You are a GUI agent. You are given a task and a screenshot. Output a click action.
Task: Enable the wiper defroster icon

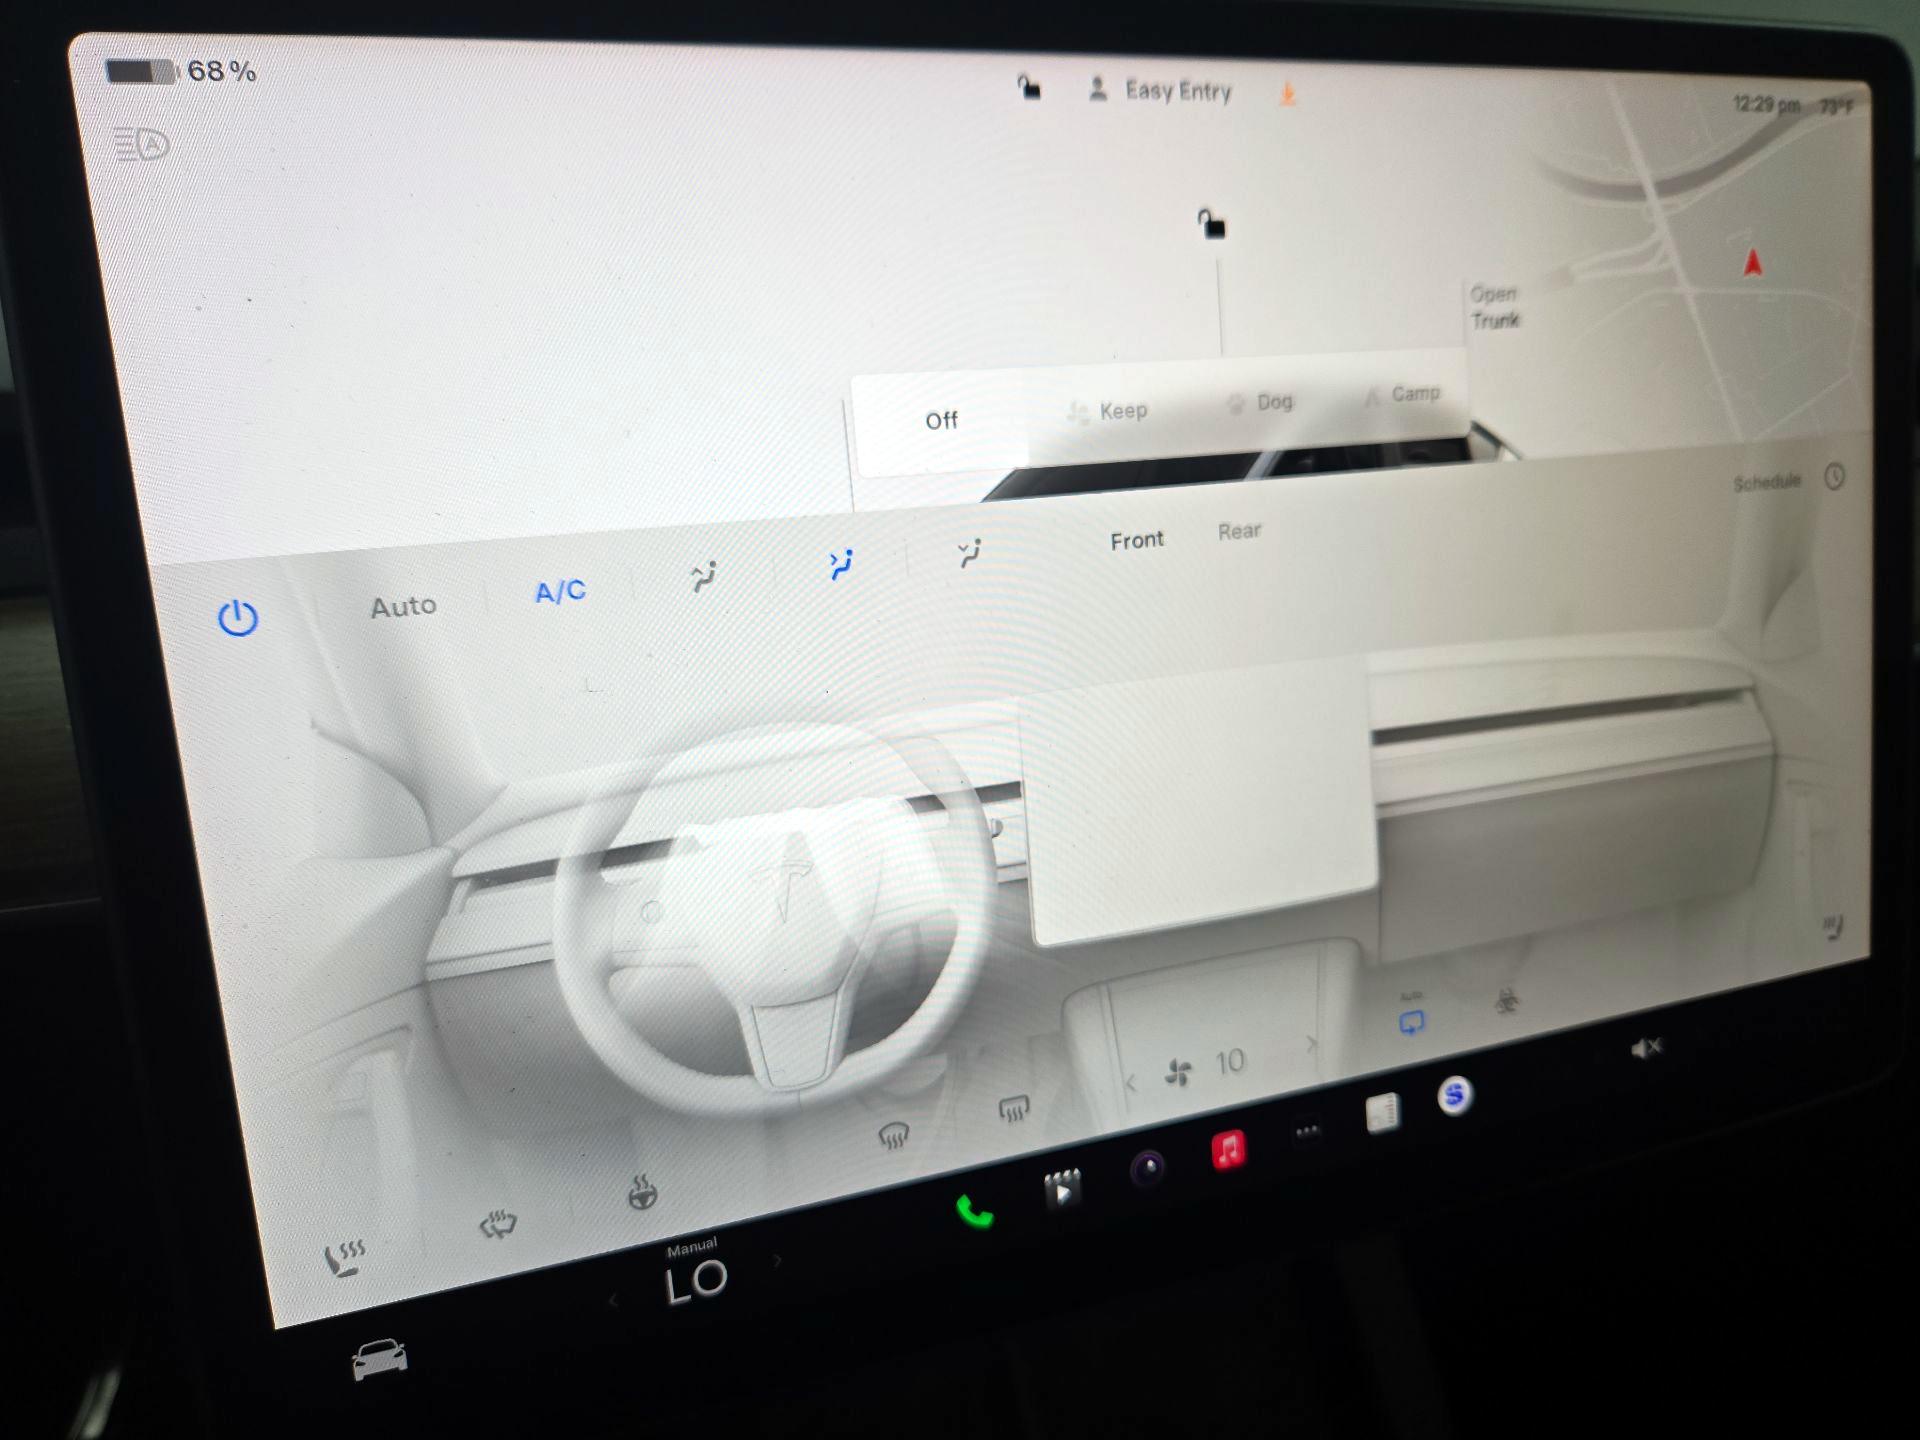point(498,1223)
